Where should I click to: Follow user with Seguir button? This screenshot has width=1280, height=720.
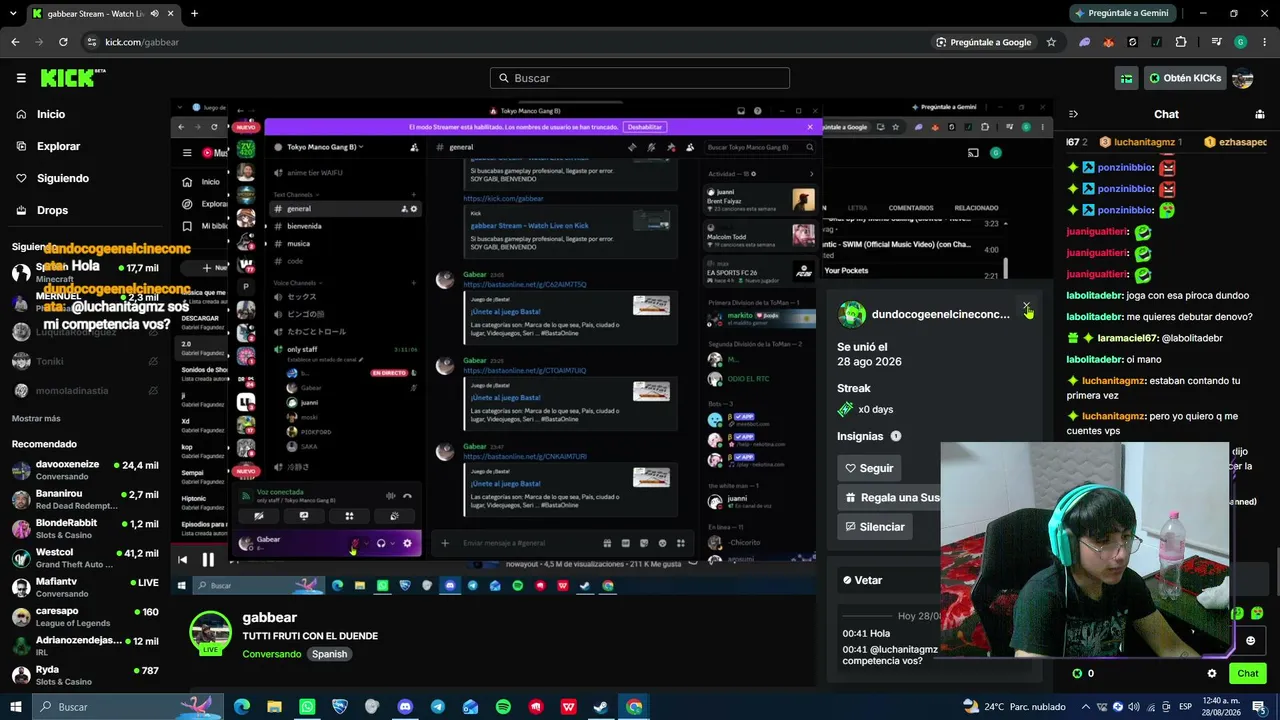(869, 468)
